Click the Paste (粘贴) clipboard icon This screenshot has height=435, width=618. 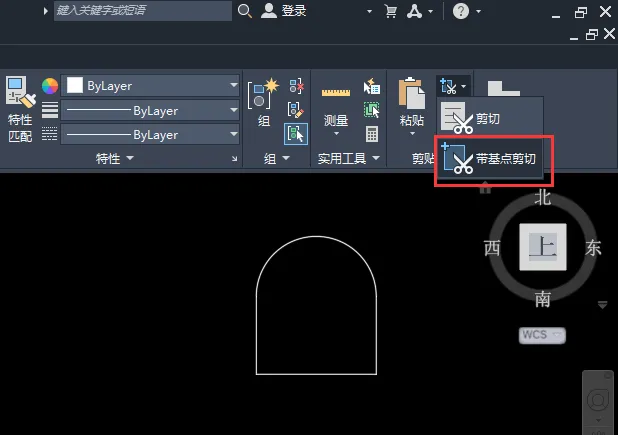tap(411, 93)
